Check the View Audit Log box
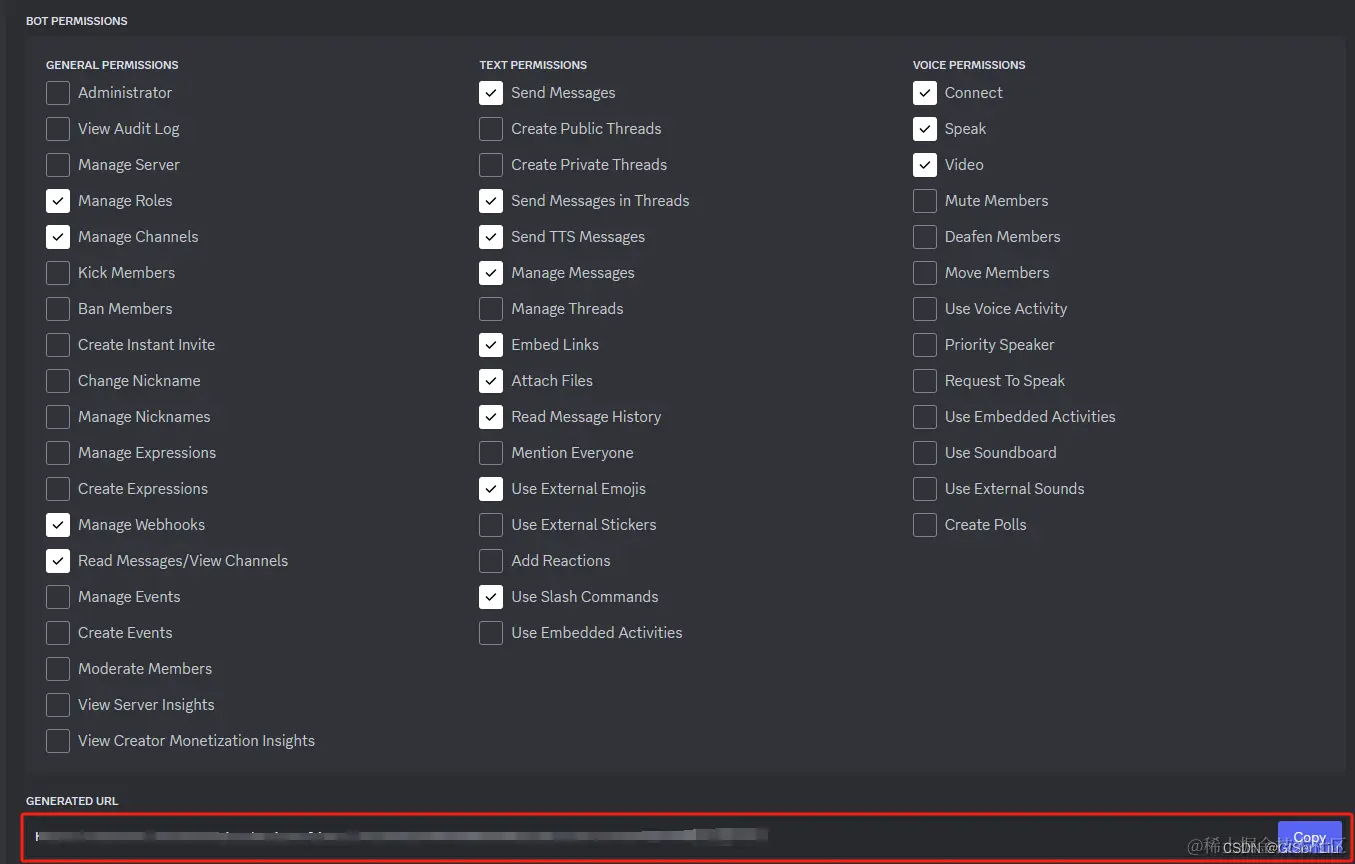 pos(58,129)
